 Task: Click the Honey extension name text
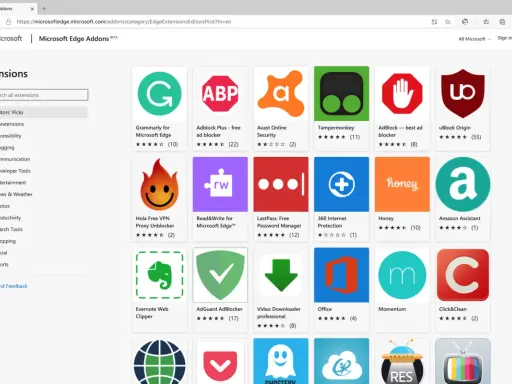tap(386, 218)
